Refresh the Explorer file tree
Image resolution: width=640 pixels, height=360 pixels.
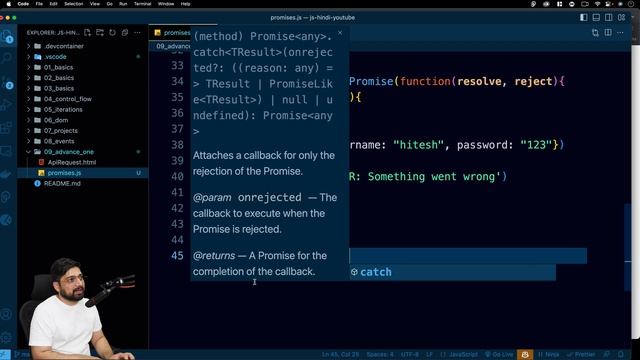point(112,32)
